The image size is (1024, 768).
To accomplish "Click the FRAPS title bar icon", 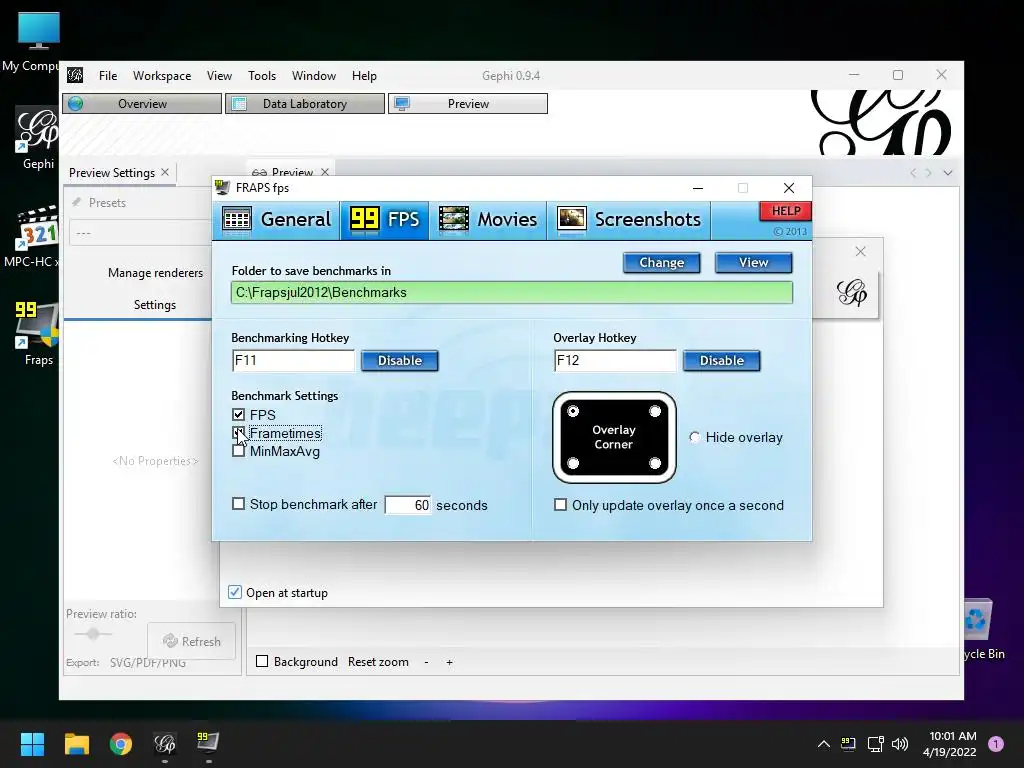I will (223, 188).
